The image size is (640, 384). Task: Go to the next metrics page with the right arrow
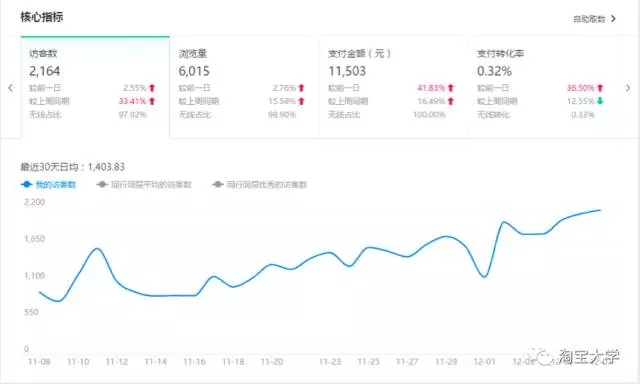(x=628, y=88)
